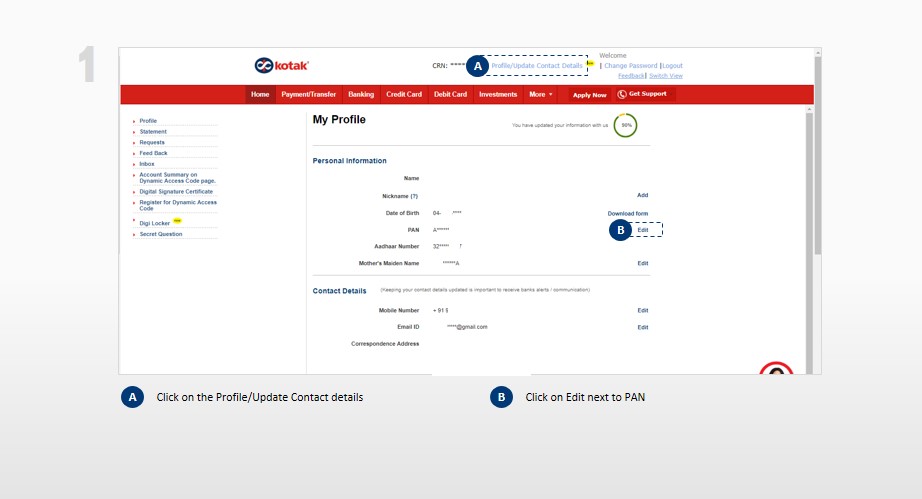Image resolution: width=922 pixels, height=499 pixels.
Task: Click the Kotak logo
Action: click(282, 65)
